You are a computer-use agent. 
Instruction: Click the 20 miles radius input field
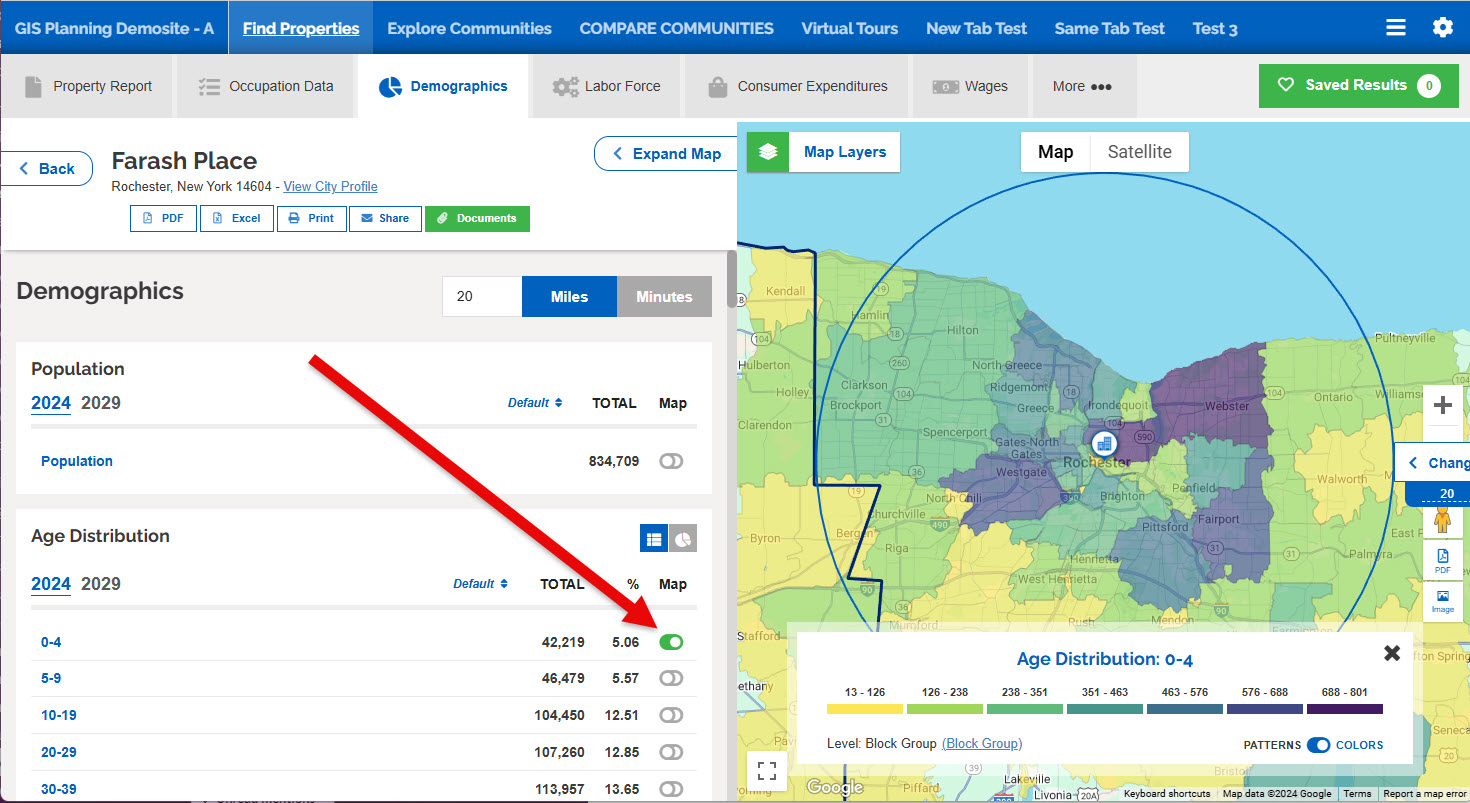(x=481, y=296)
